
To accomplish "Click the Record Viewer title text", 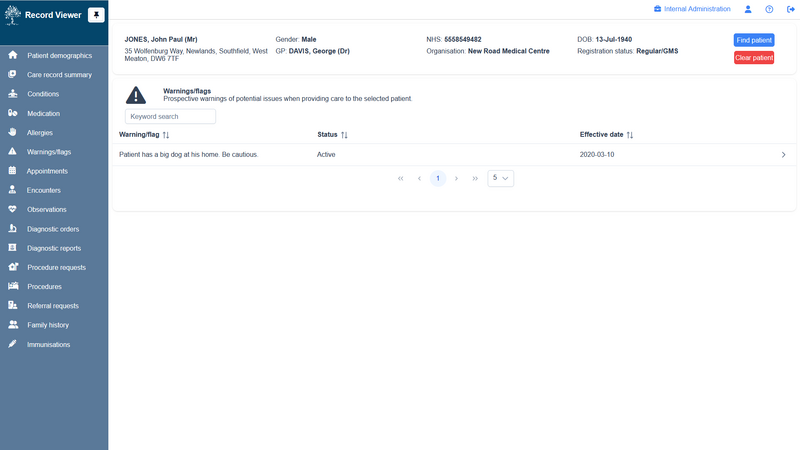I will [x=53, y=15].
